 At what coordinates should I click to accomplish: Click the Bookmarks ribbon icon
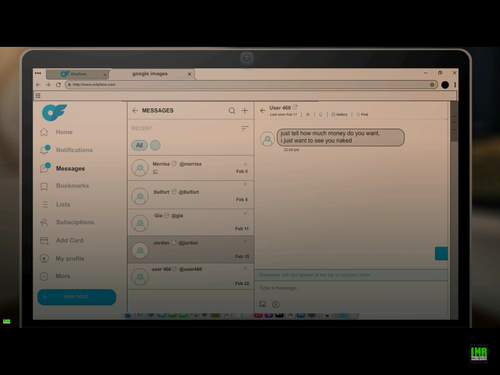point(44,186)
